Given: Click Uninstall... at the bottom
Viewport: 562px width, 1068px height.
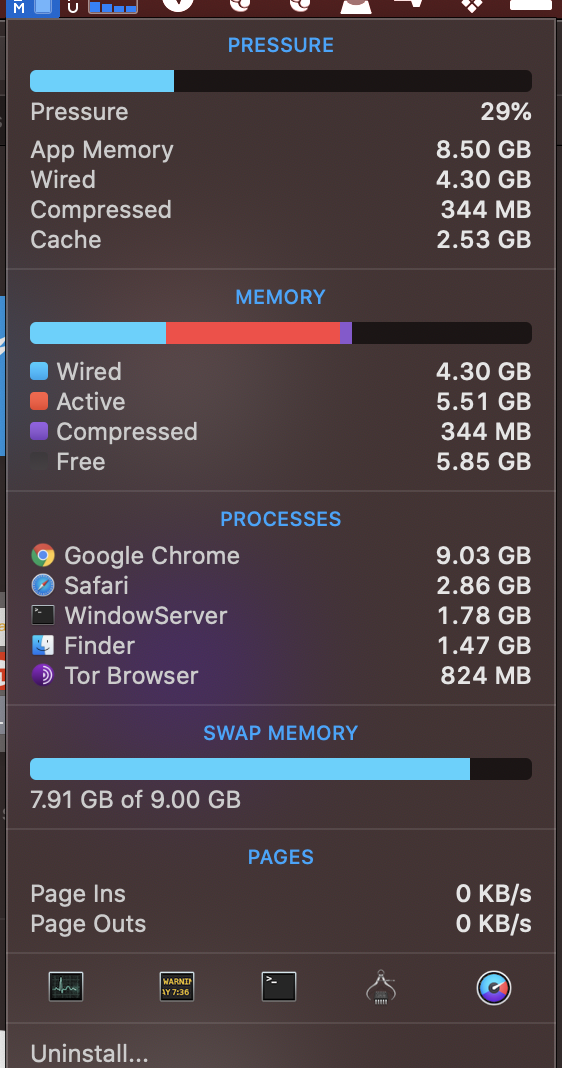Looking at the screenshot, I should [x=89, y=1054].
